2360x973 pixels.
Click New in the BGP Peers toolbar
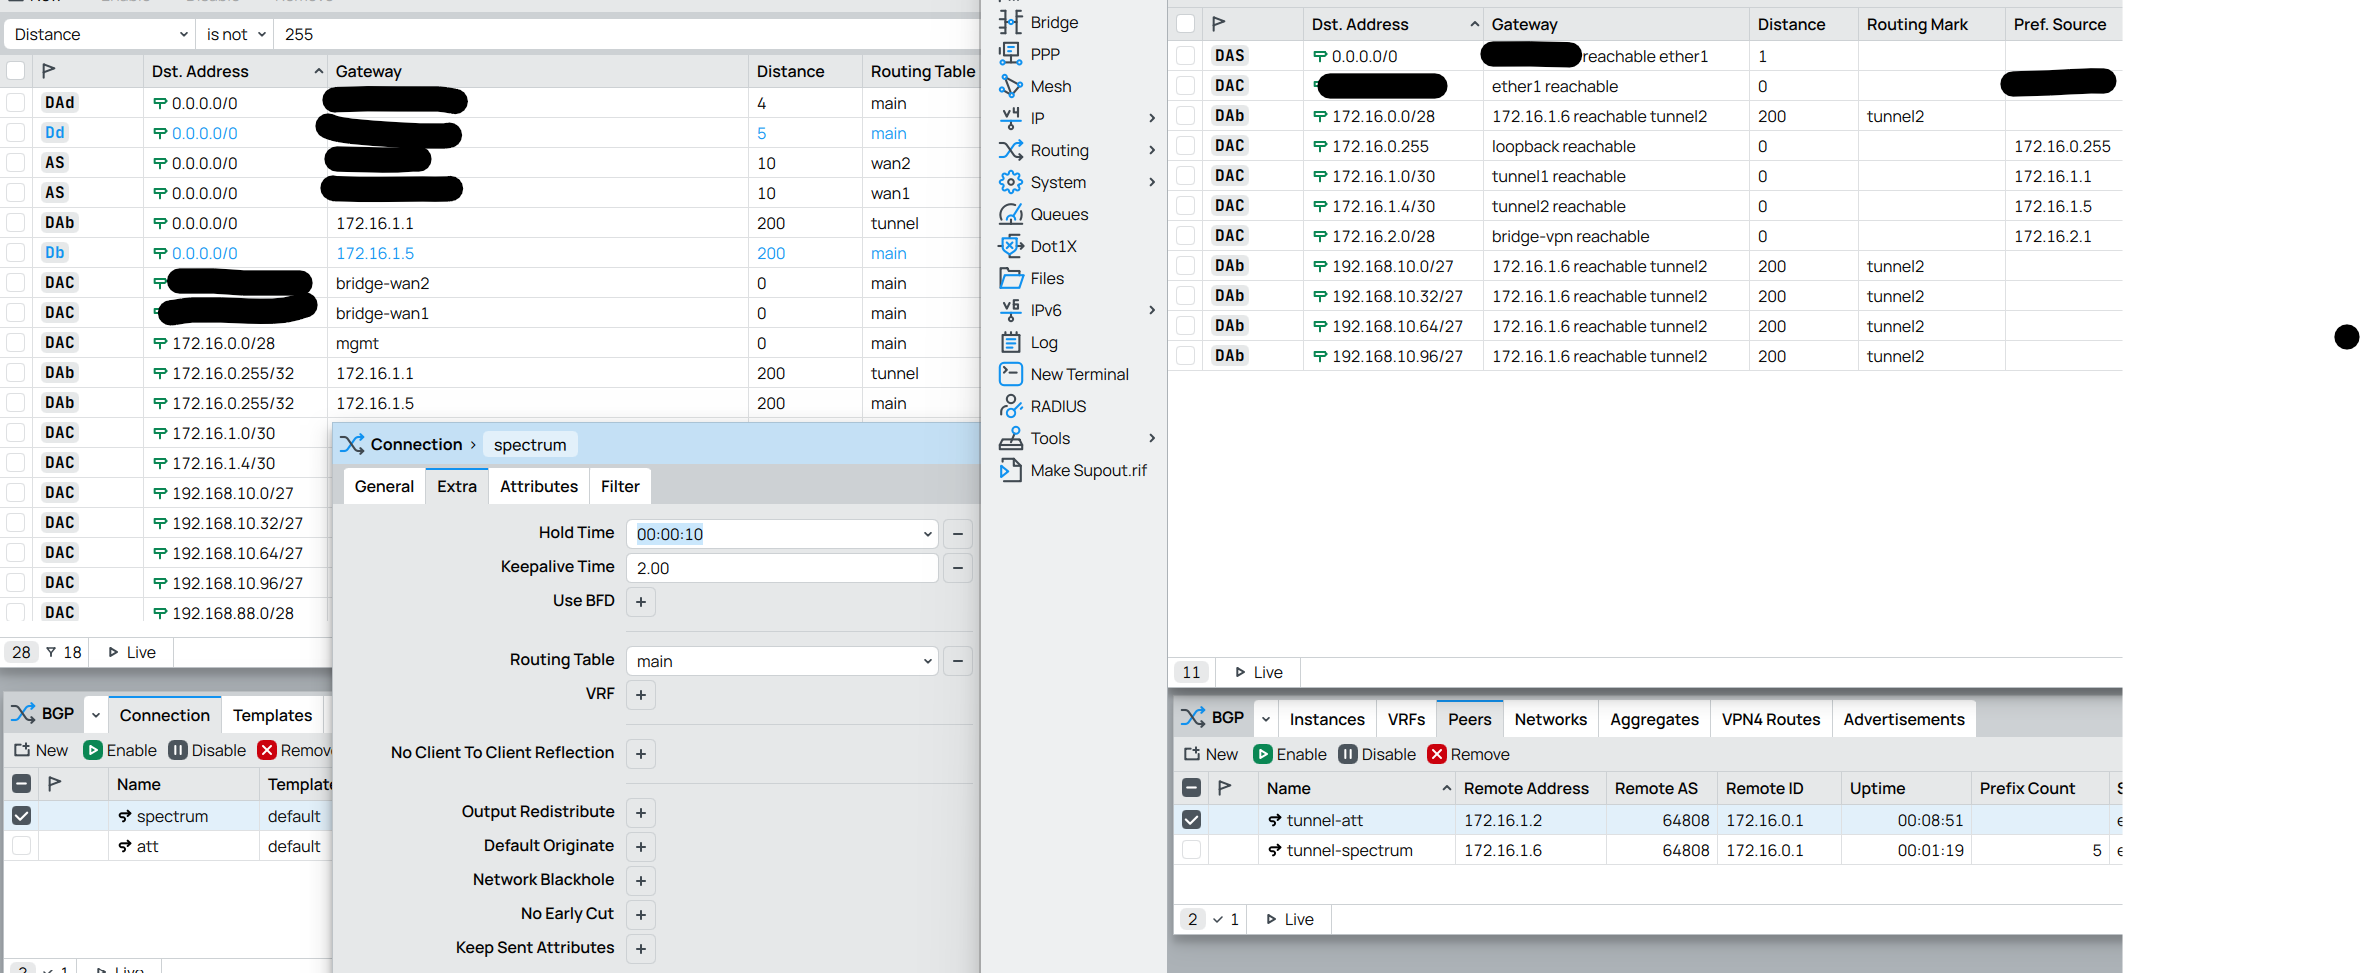pos(1211,754)
